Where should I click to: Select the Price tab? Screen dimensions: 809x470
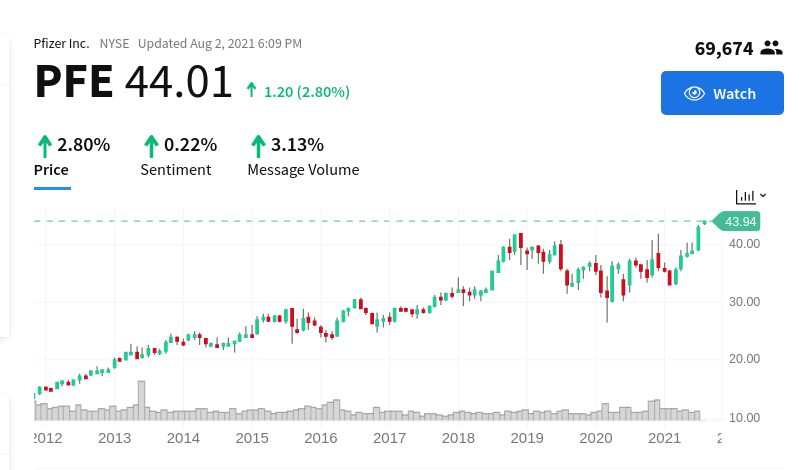[51, 170]
